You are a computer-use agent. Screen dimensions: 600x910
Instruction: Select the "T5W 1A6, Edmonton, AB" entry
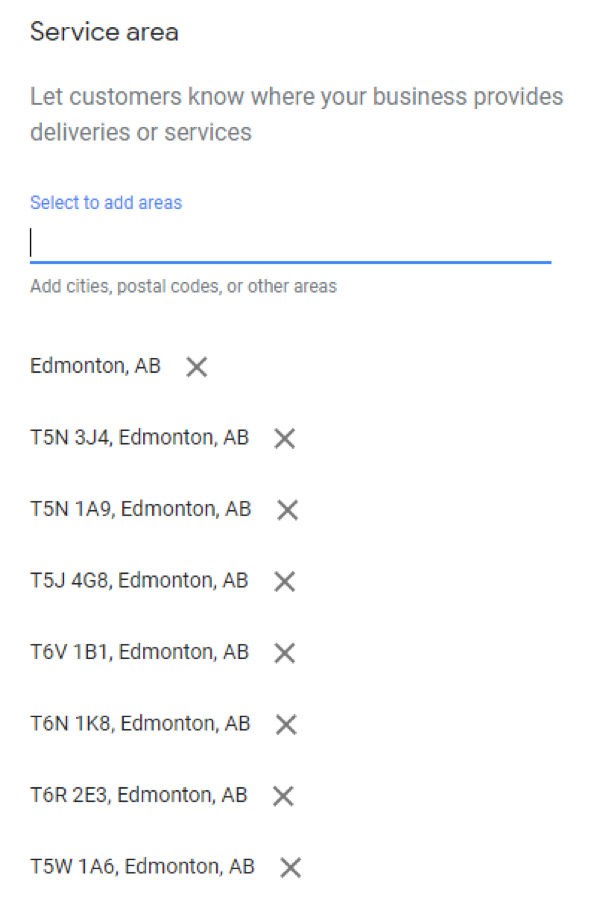pos(142,867)
